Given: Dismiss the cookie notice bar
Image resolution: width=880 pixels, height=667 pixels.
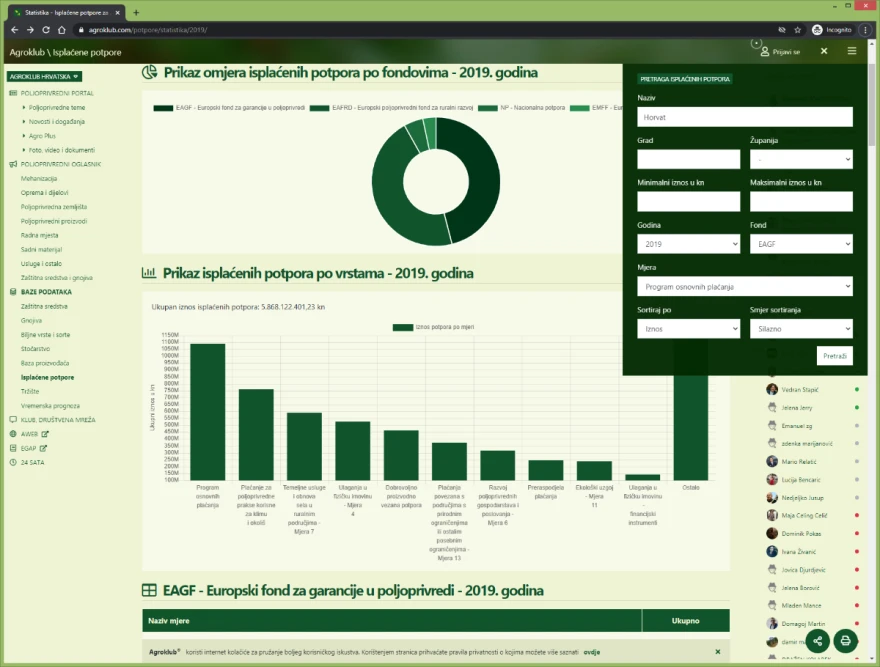Looking at the screenshot, I should click(718, 652).
